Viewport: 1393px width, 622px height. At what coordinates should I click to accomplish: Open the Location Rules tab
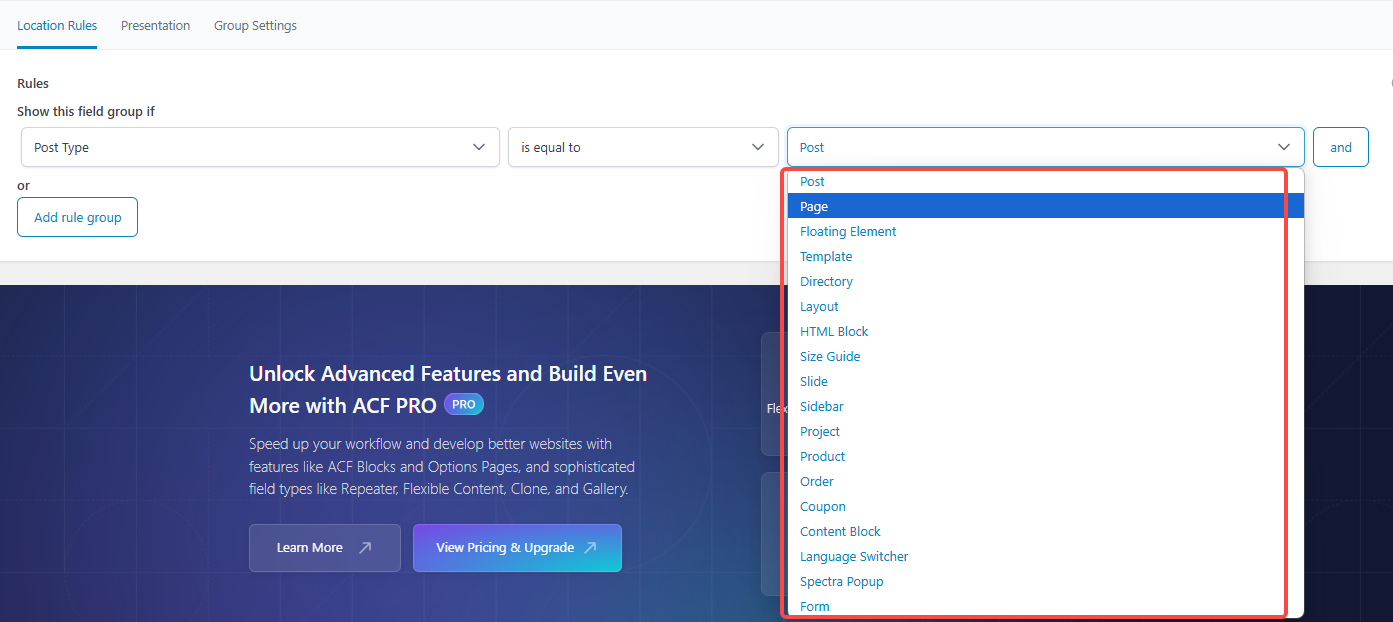(57, 26)
